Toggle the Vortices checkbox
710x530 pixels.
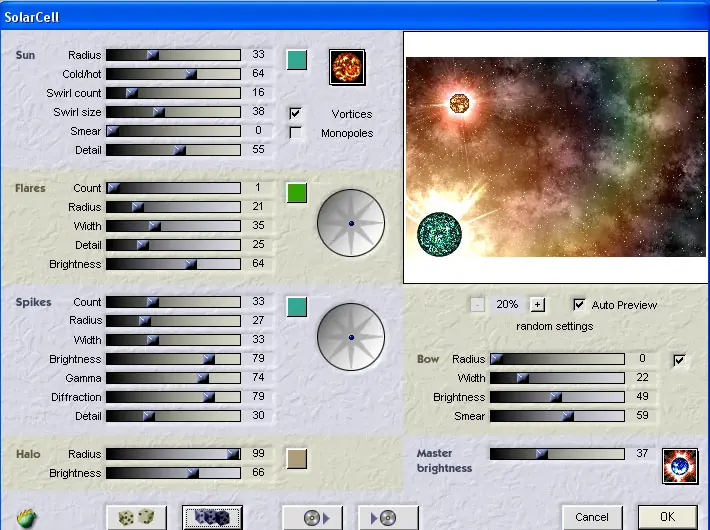(x=295, y=113)
